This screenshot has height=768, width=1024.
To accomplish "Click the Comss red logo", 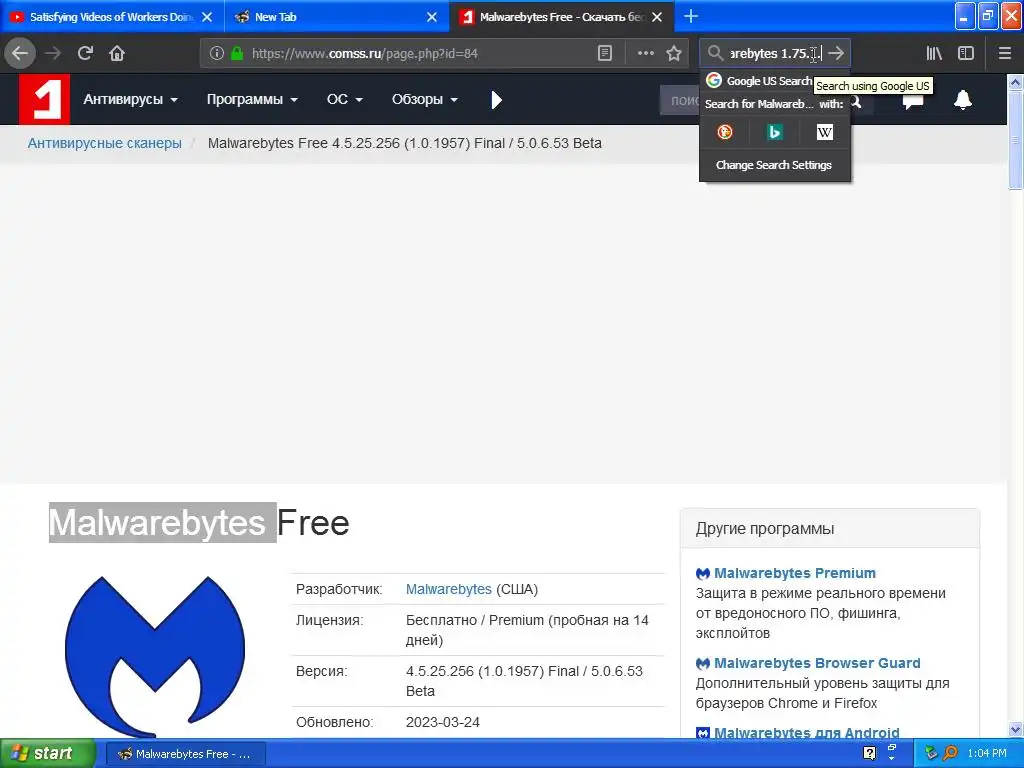I will [x=44, y=99].
